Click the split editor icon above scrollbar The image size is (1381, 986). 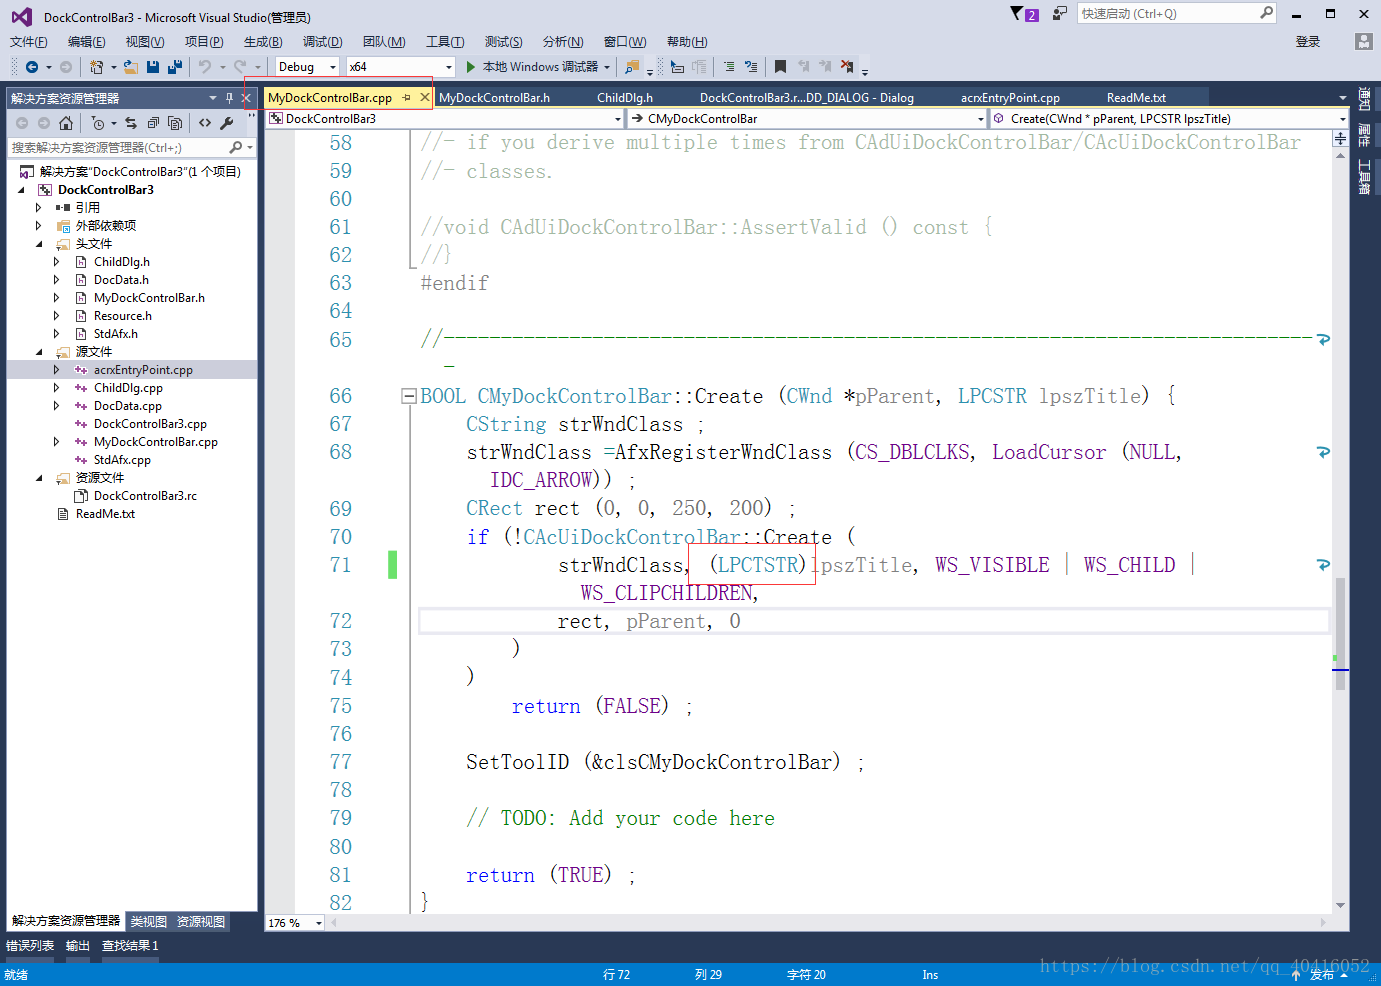point(1340,139)
